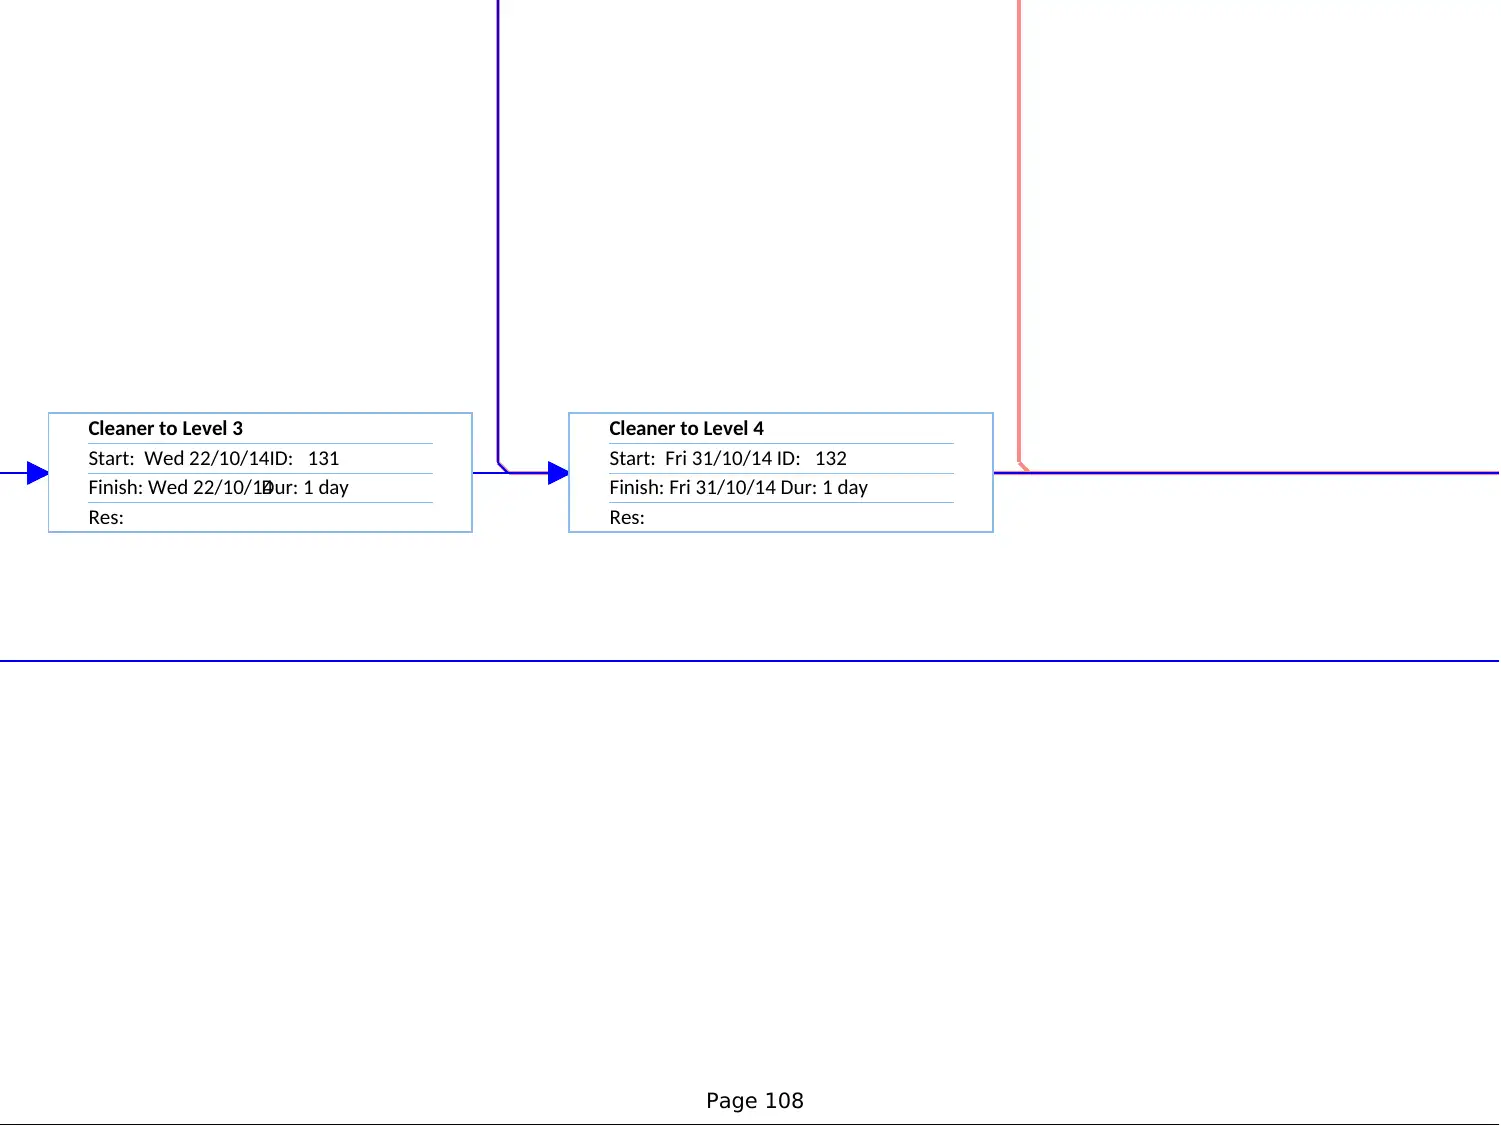
Task: Click 'Finish: Wed 22/10/14' in Level 3 box
Action: coord(180,488)
